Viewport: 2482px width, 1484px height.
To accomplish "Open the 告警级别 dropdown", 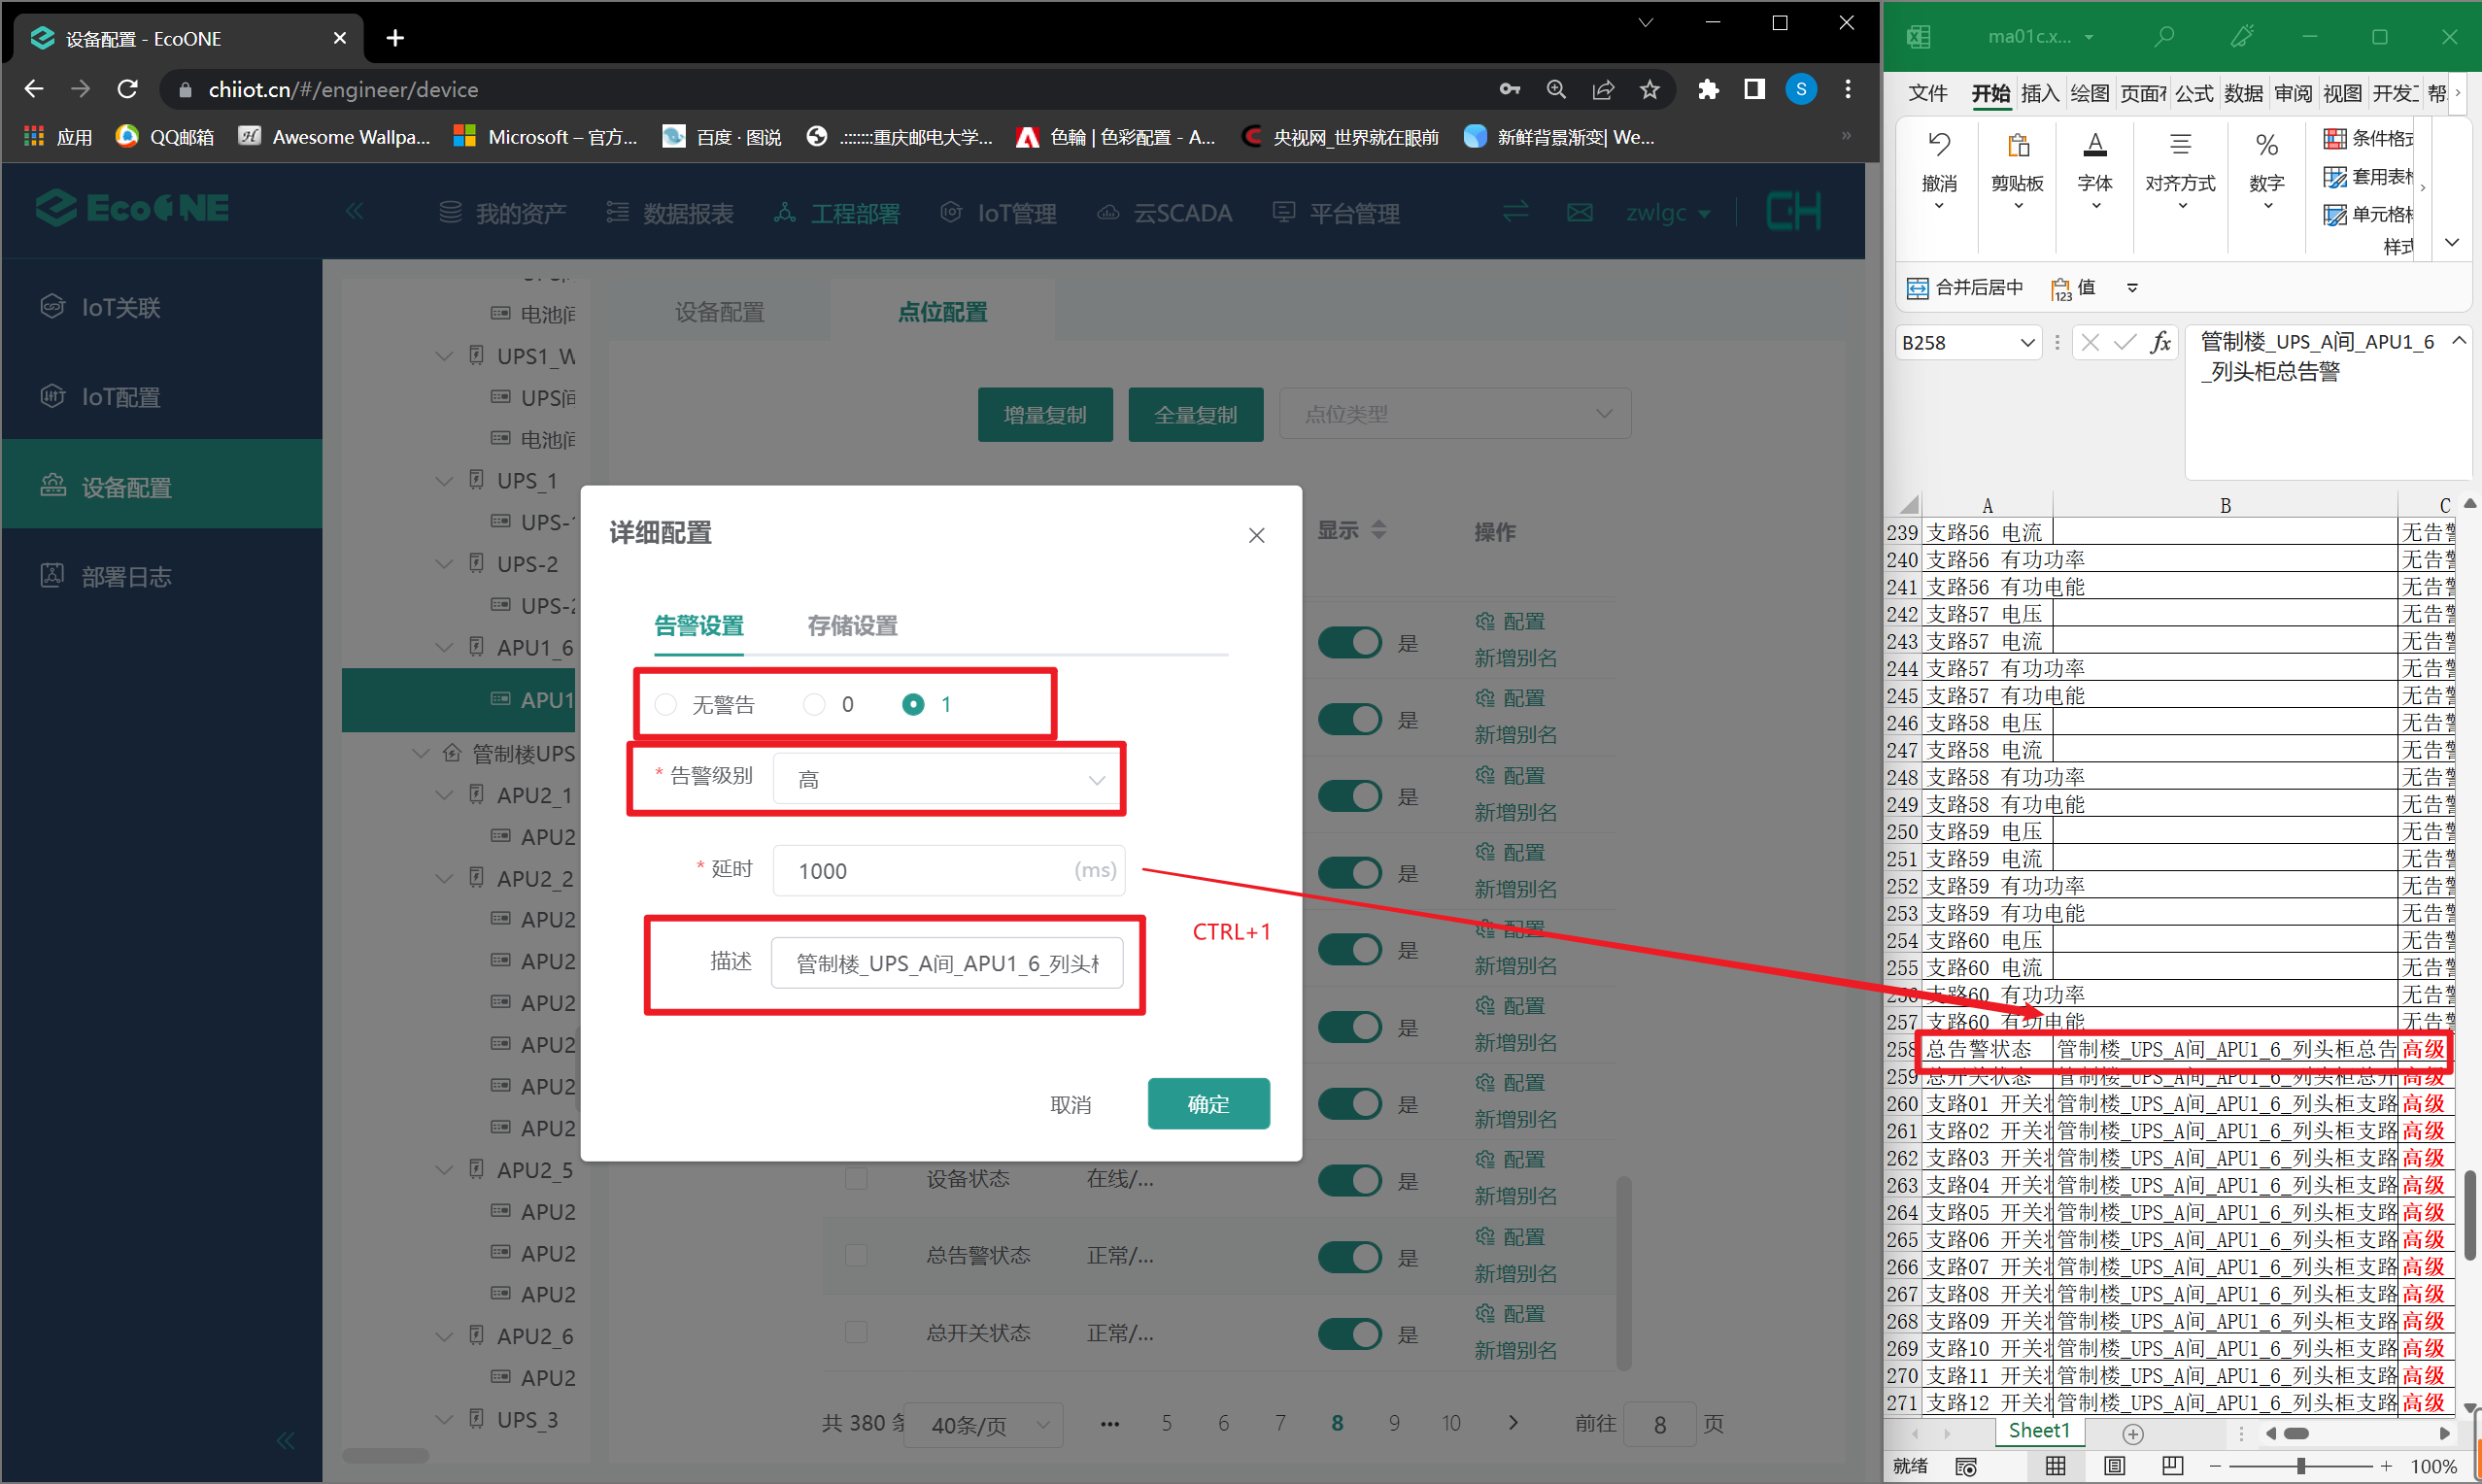I will point(948,780).
